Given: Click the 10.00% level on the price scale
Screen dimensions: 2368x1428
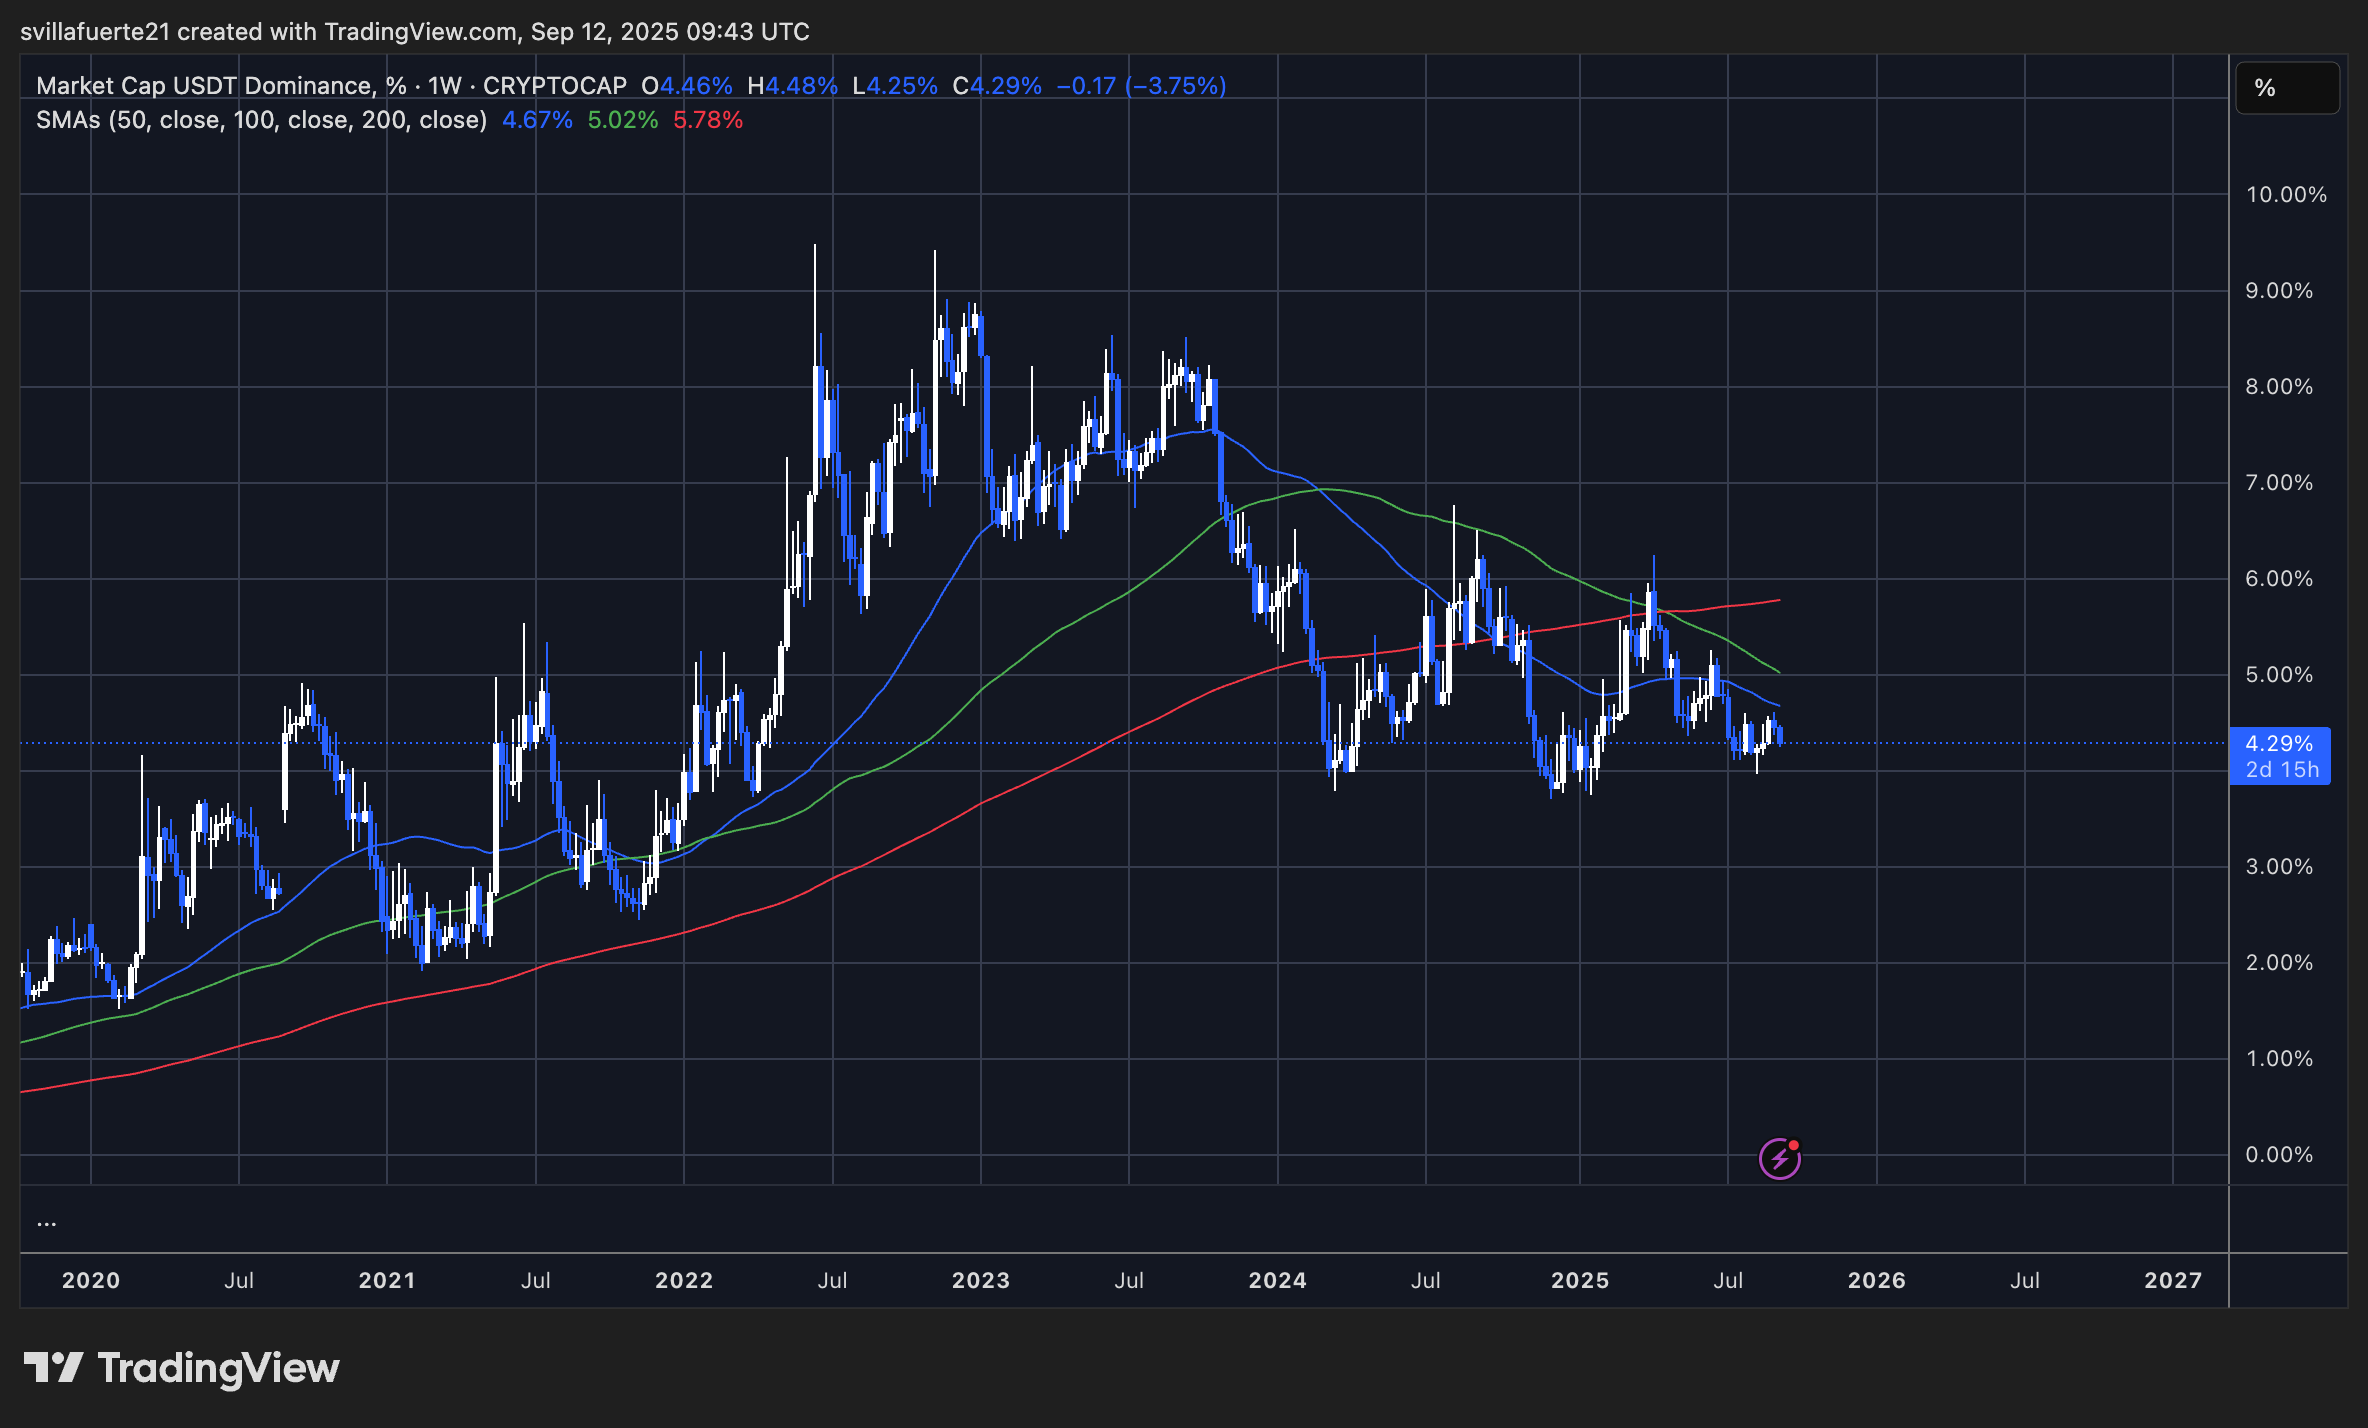Looking at the screenshot, I should click(x=2286, y=196).
